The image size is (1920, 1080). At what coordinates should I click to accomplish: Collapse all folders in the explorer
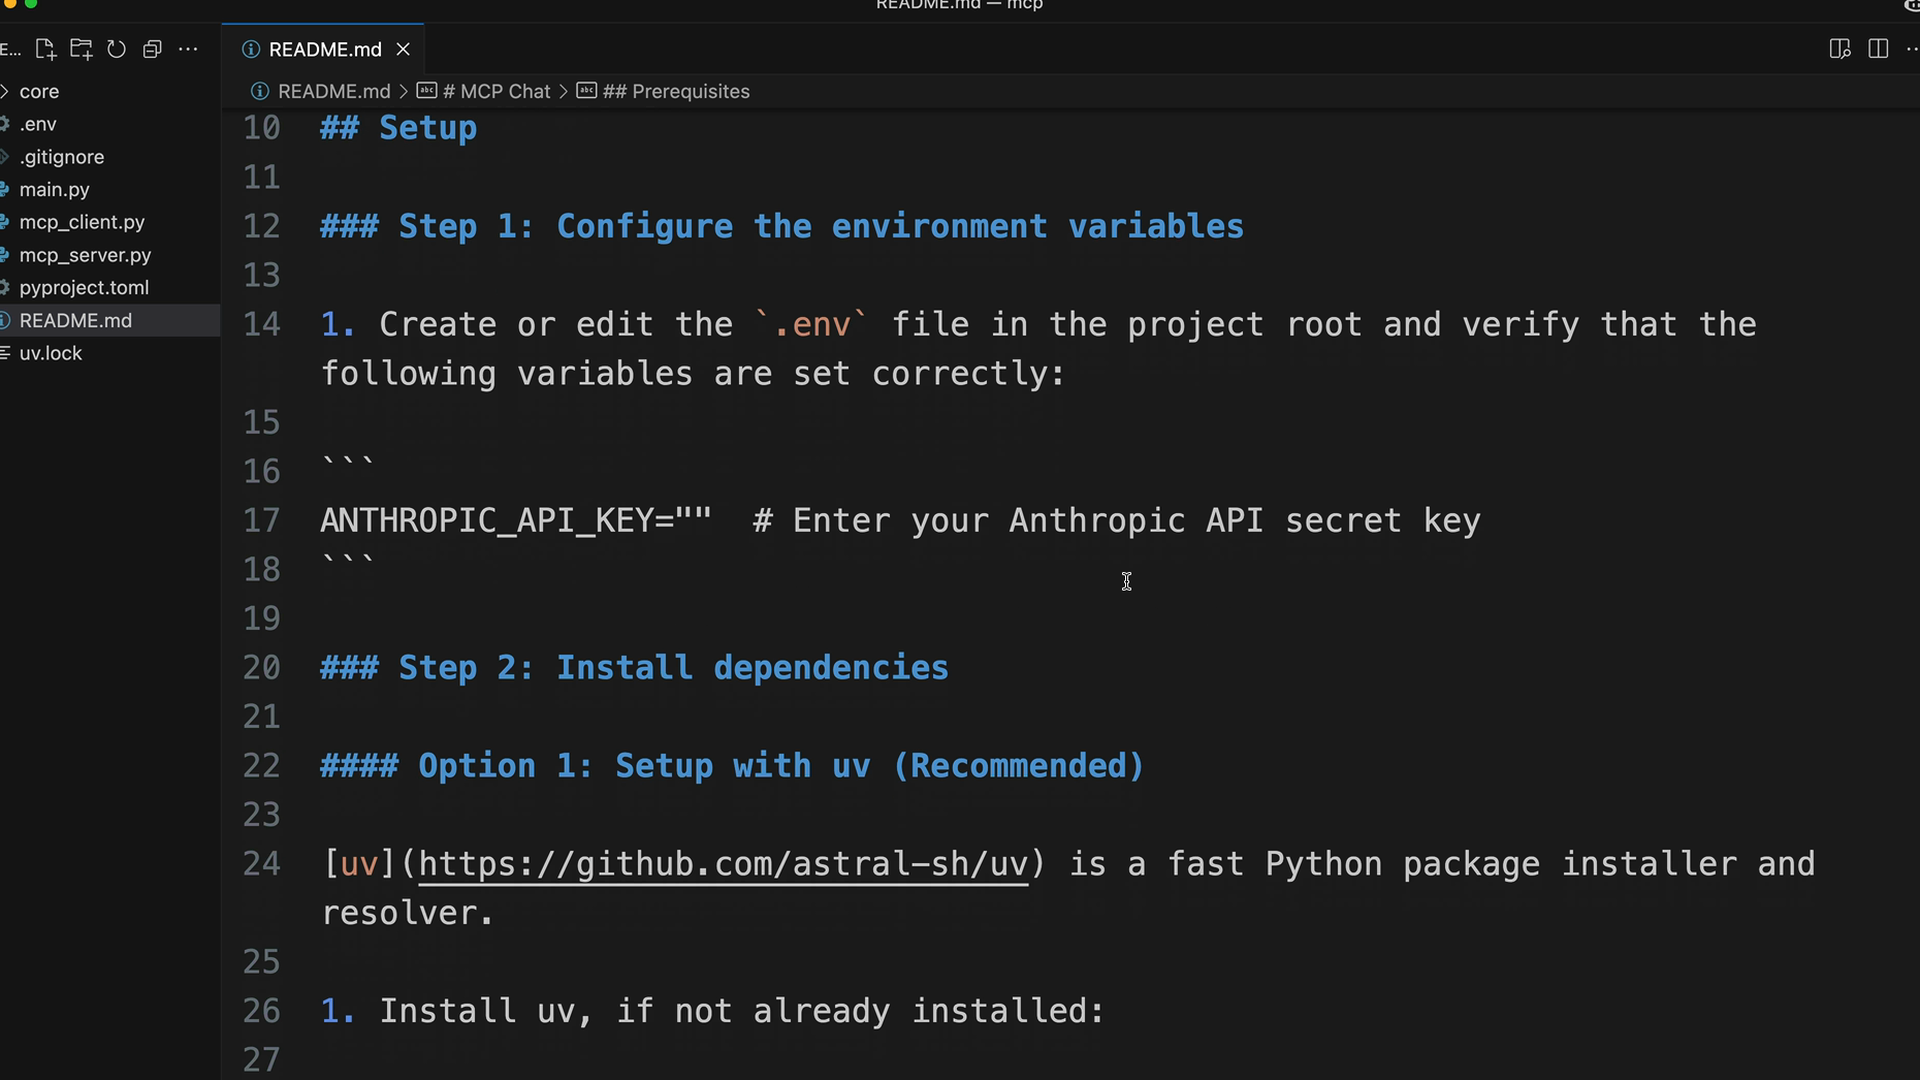152,49
